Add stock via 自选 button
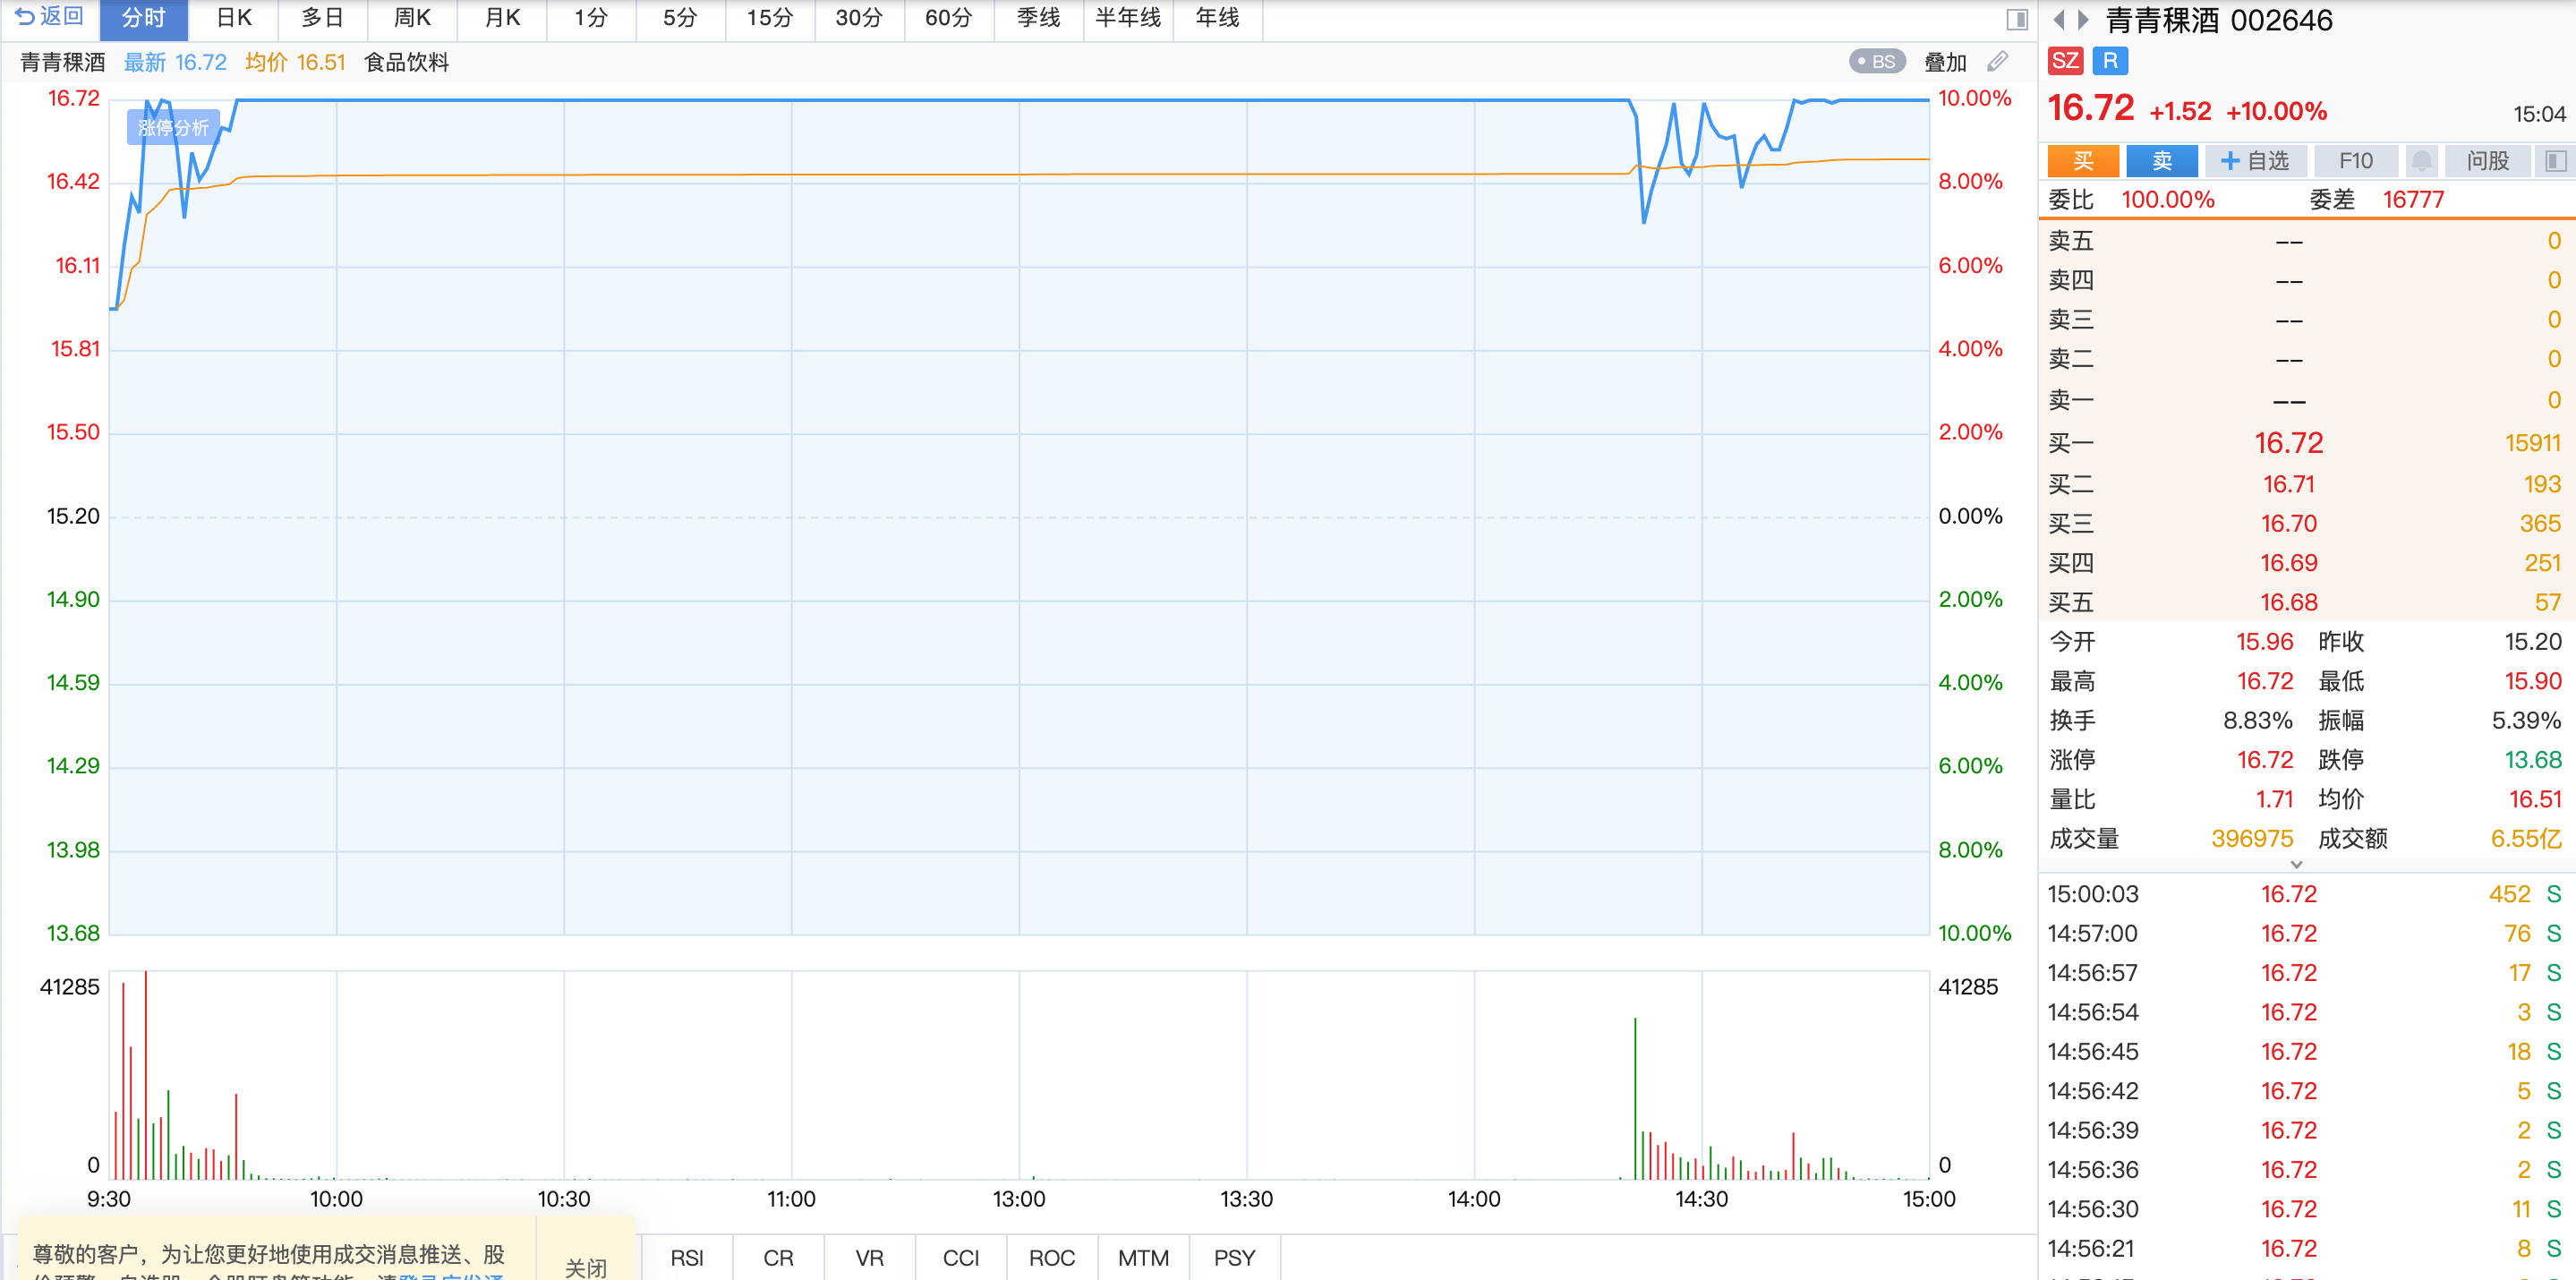This screenshot has height=1280, width=2576. (2255, 161)
